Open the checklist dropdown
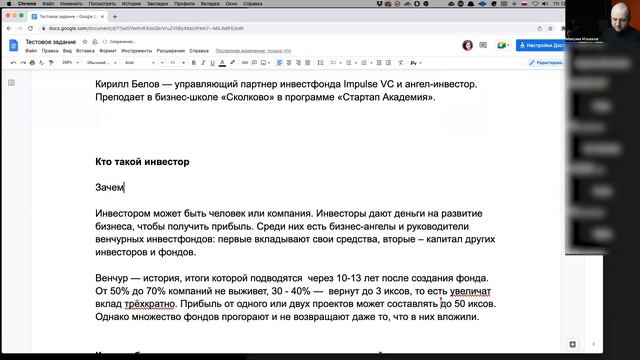The image size is (640, 360). tap(336, 63)
